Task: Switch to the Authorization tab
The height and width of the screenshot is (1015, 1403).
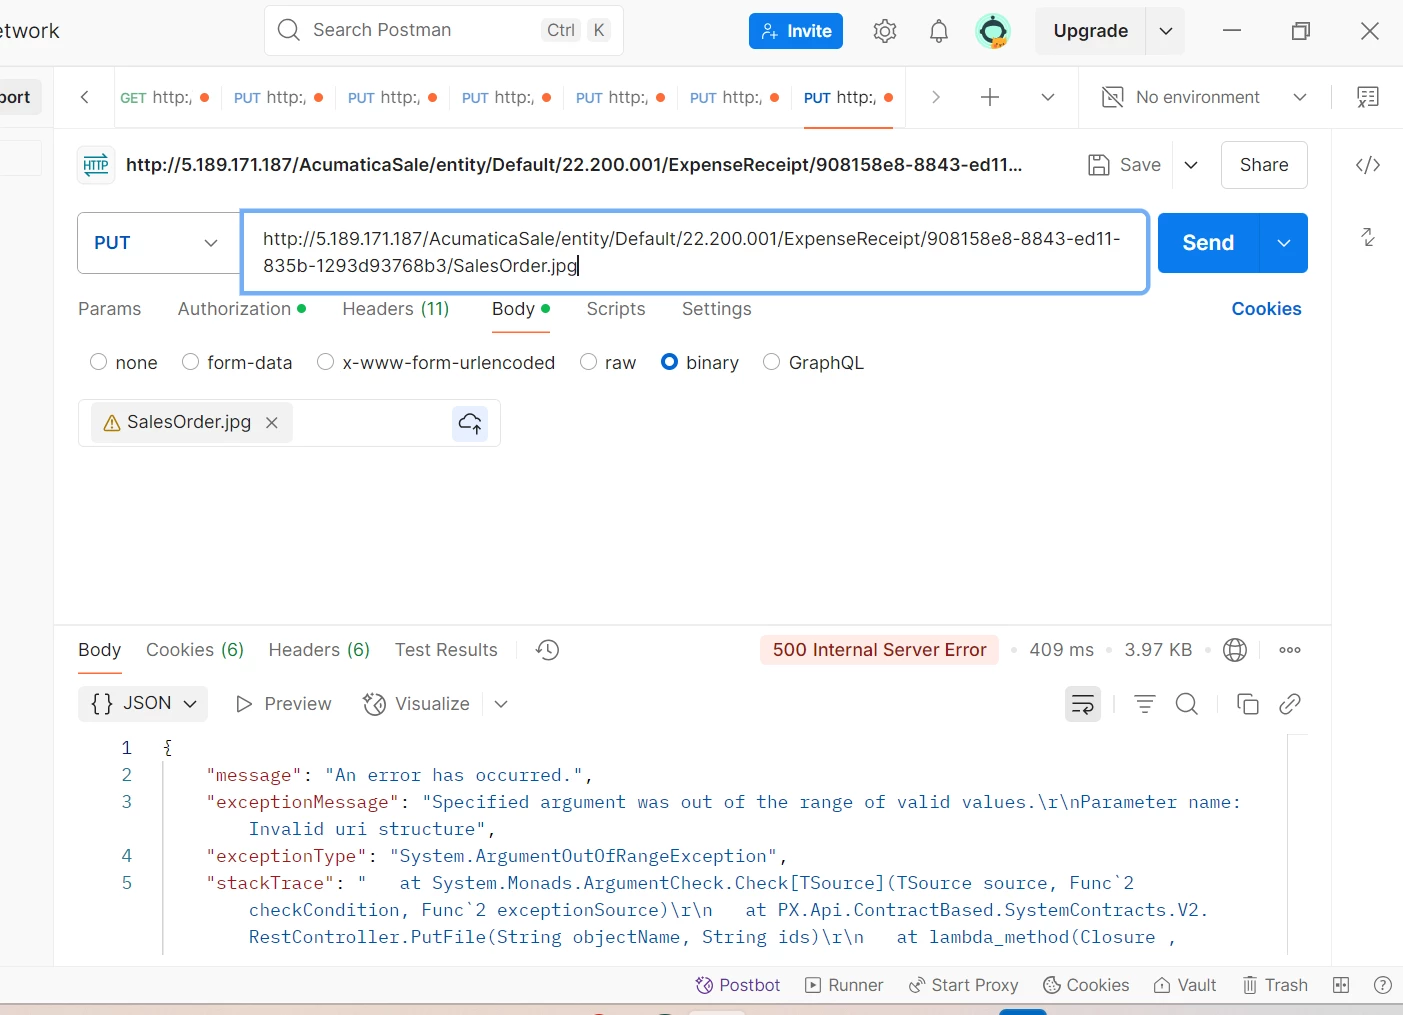Action: [x=242, y=309]
